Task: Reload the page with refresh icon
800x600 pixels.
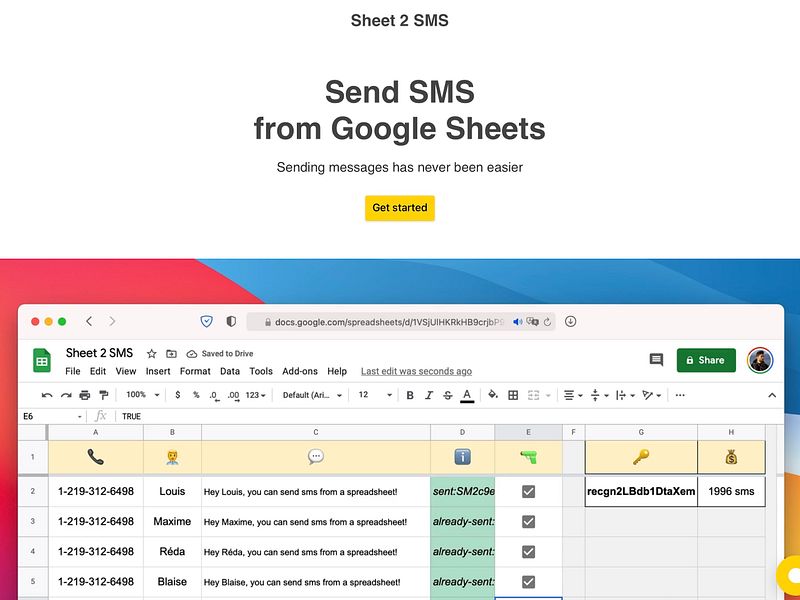Action: click(x=547, y=322)
